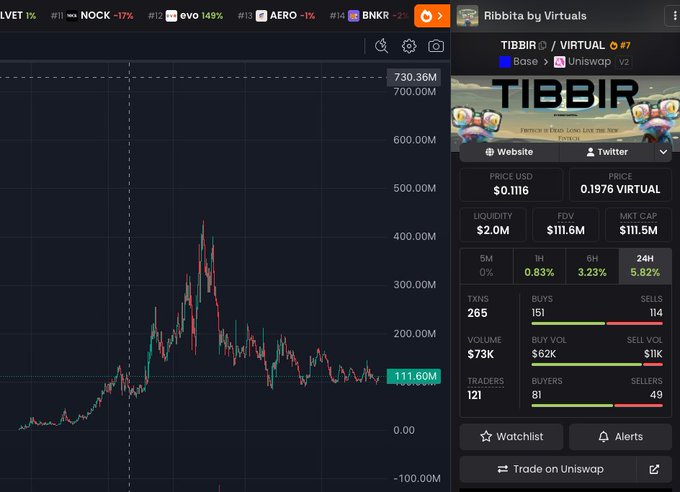
Task: Click the buyers versus sellers ratio bar
Action: pos(597,406)
